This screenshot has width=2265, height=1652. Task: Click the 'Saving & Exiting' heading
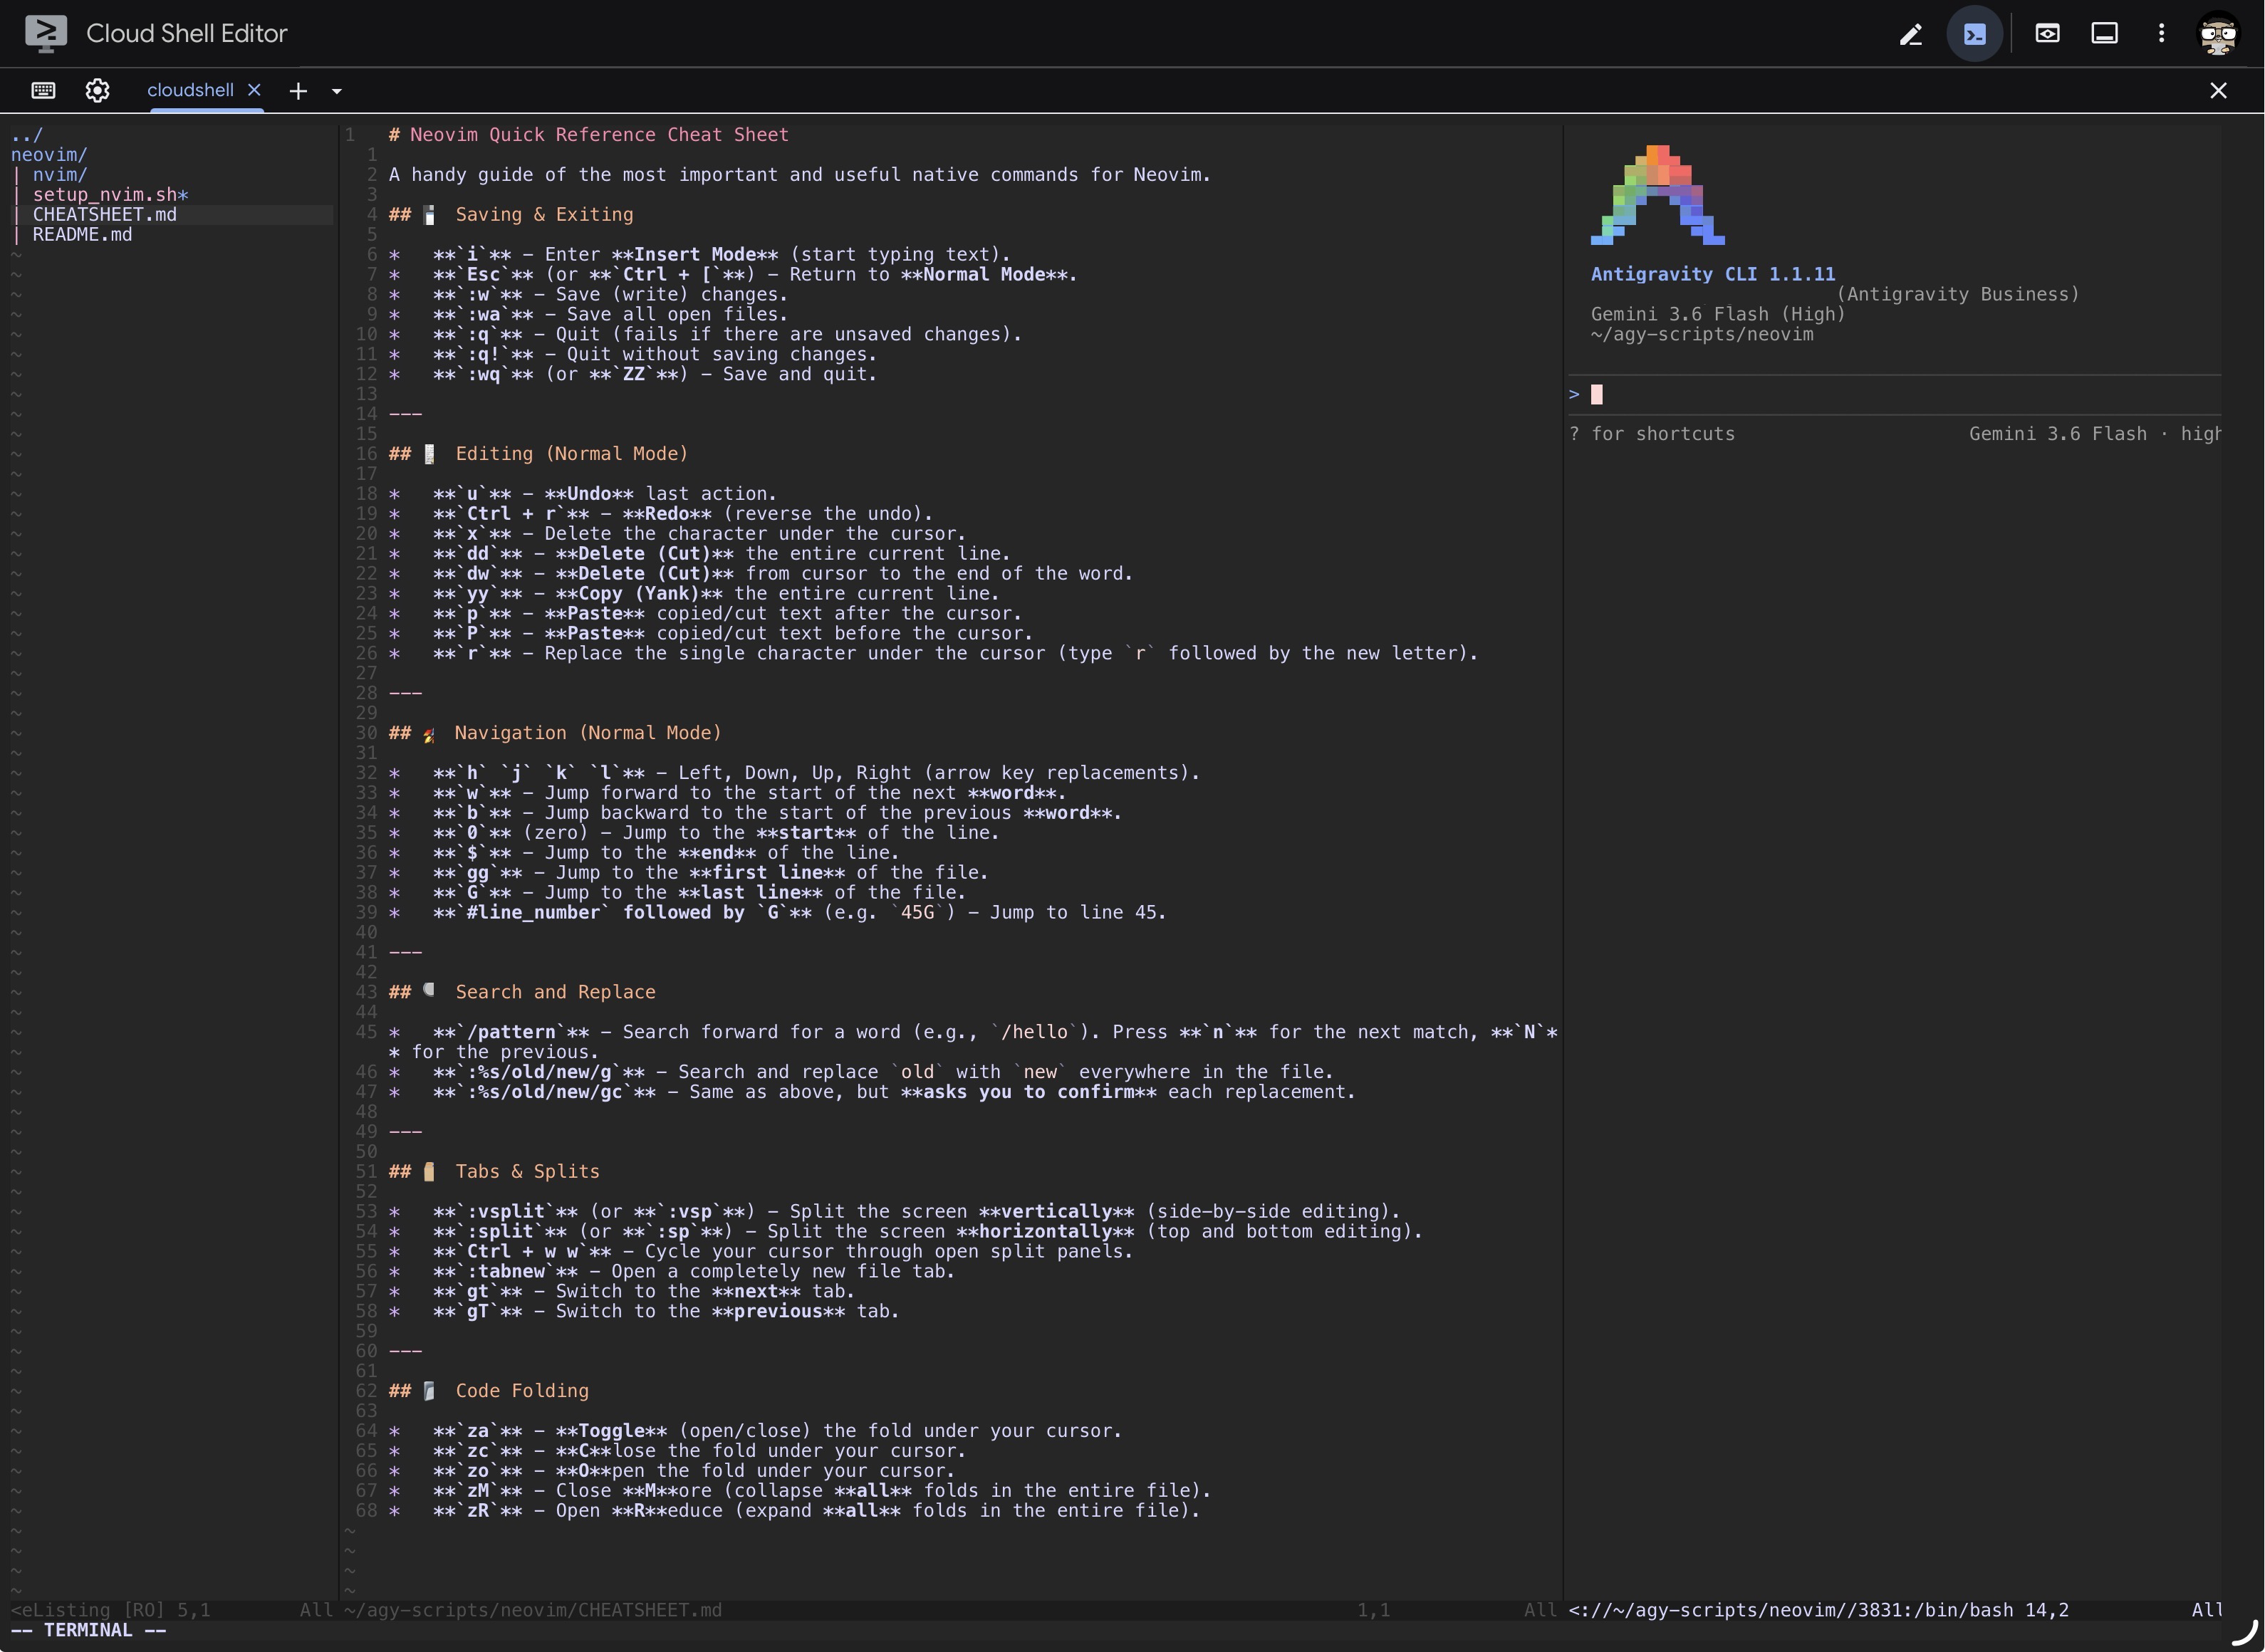click(544, 215)
